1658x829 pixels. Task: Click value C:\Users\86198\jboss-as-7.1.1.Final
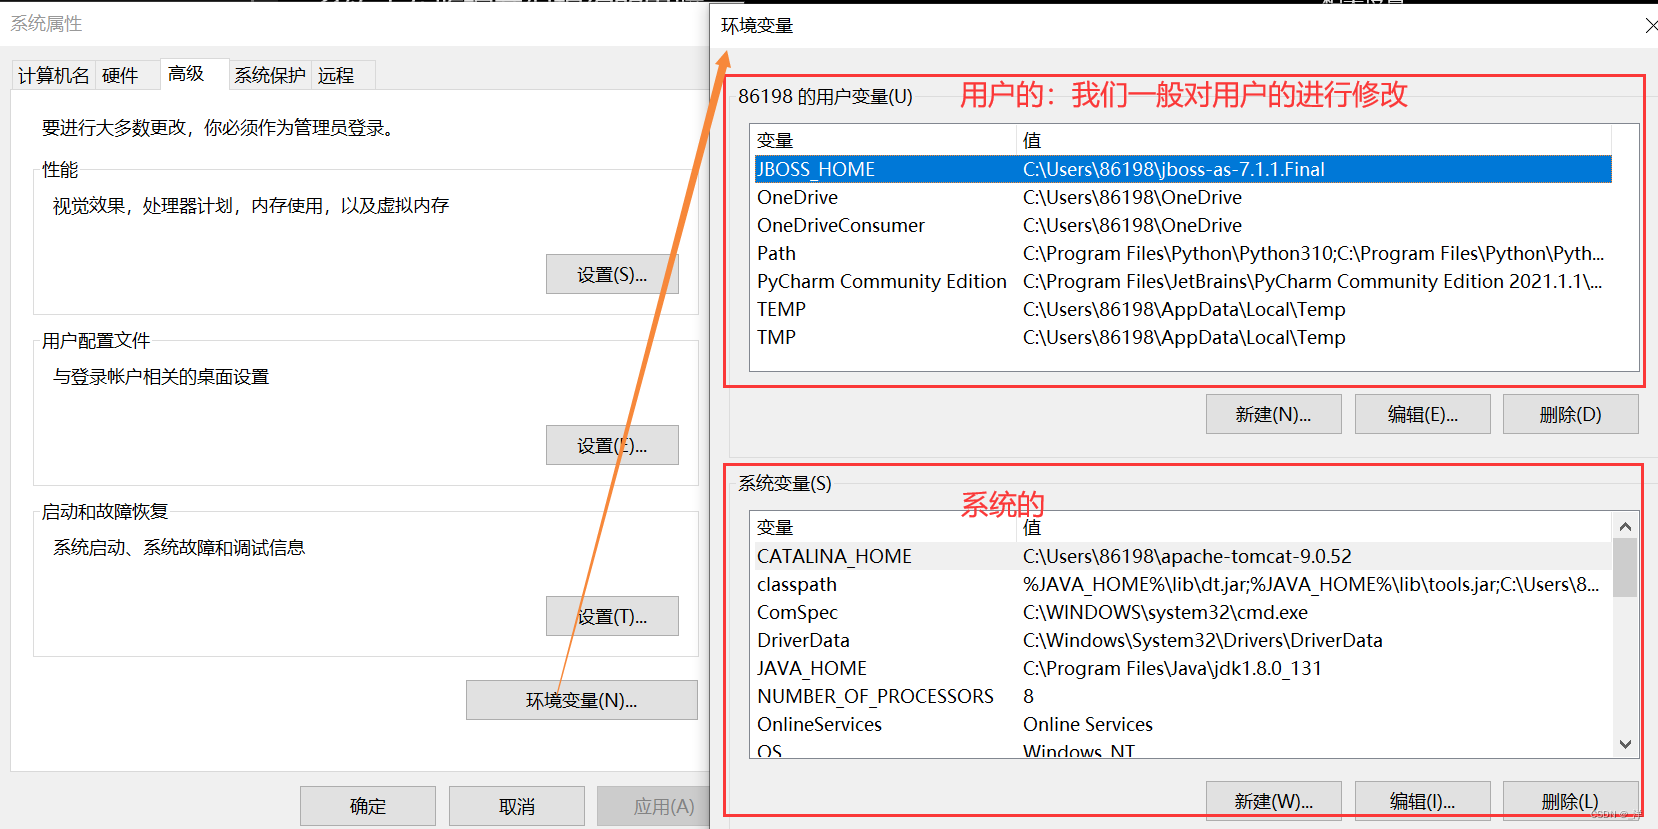point(1173,169)
